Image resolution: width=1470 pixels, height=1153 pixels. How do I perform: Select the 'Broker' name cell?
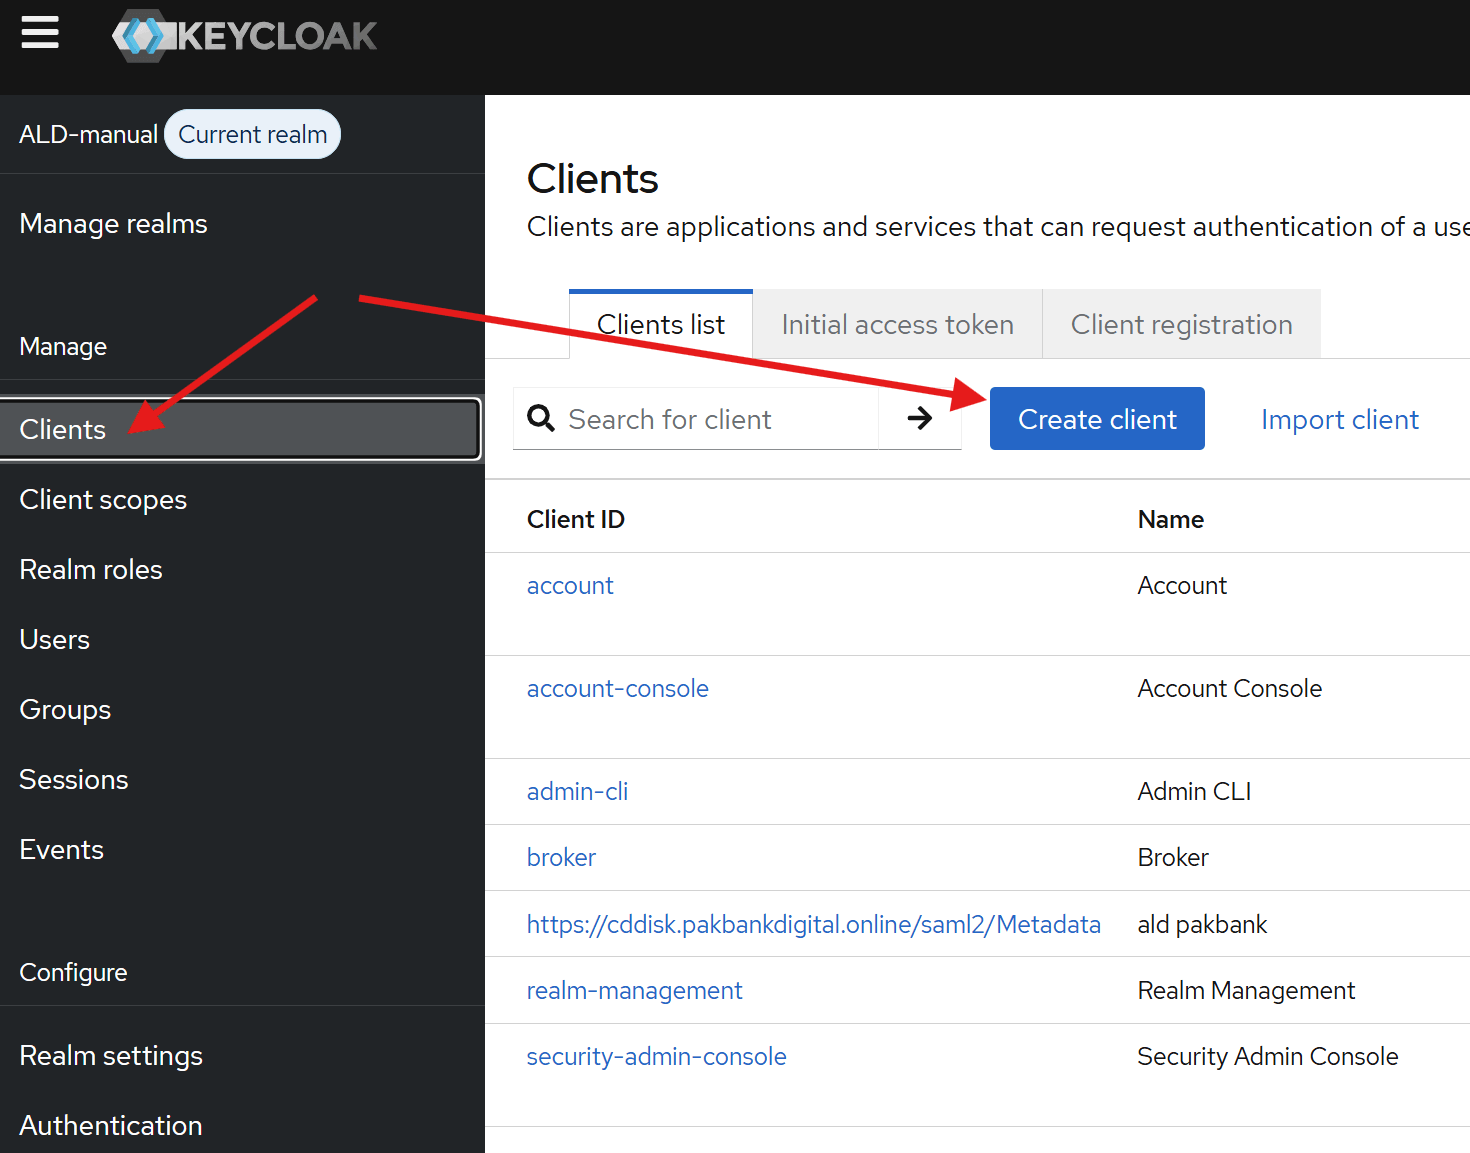coord(1173,857)
